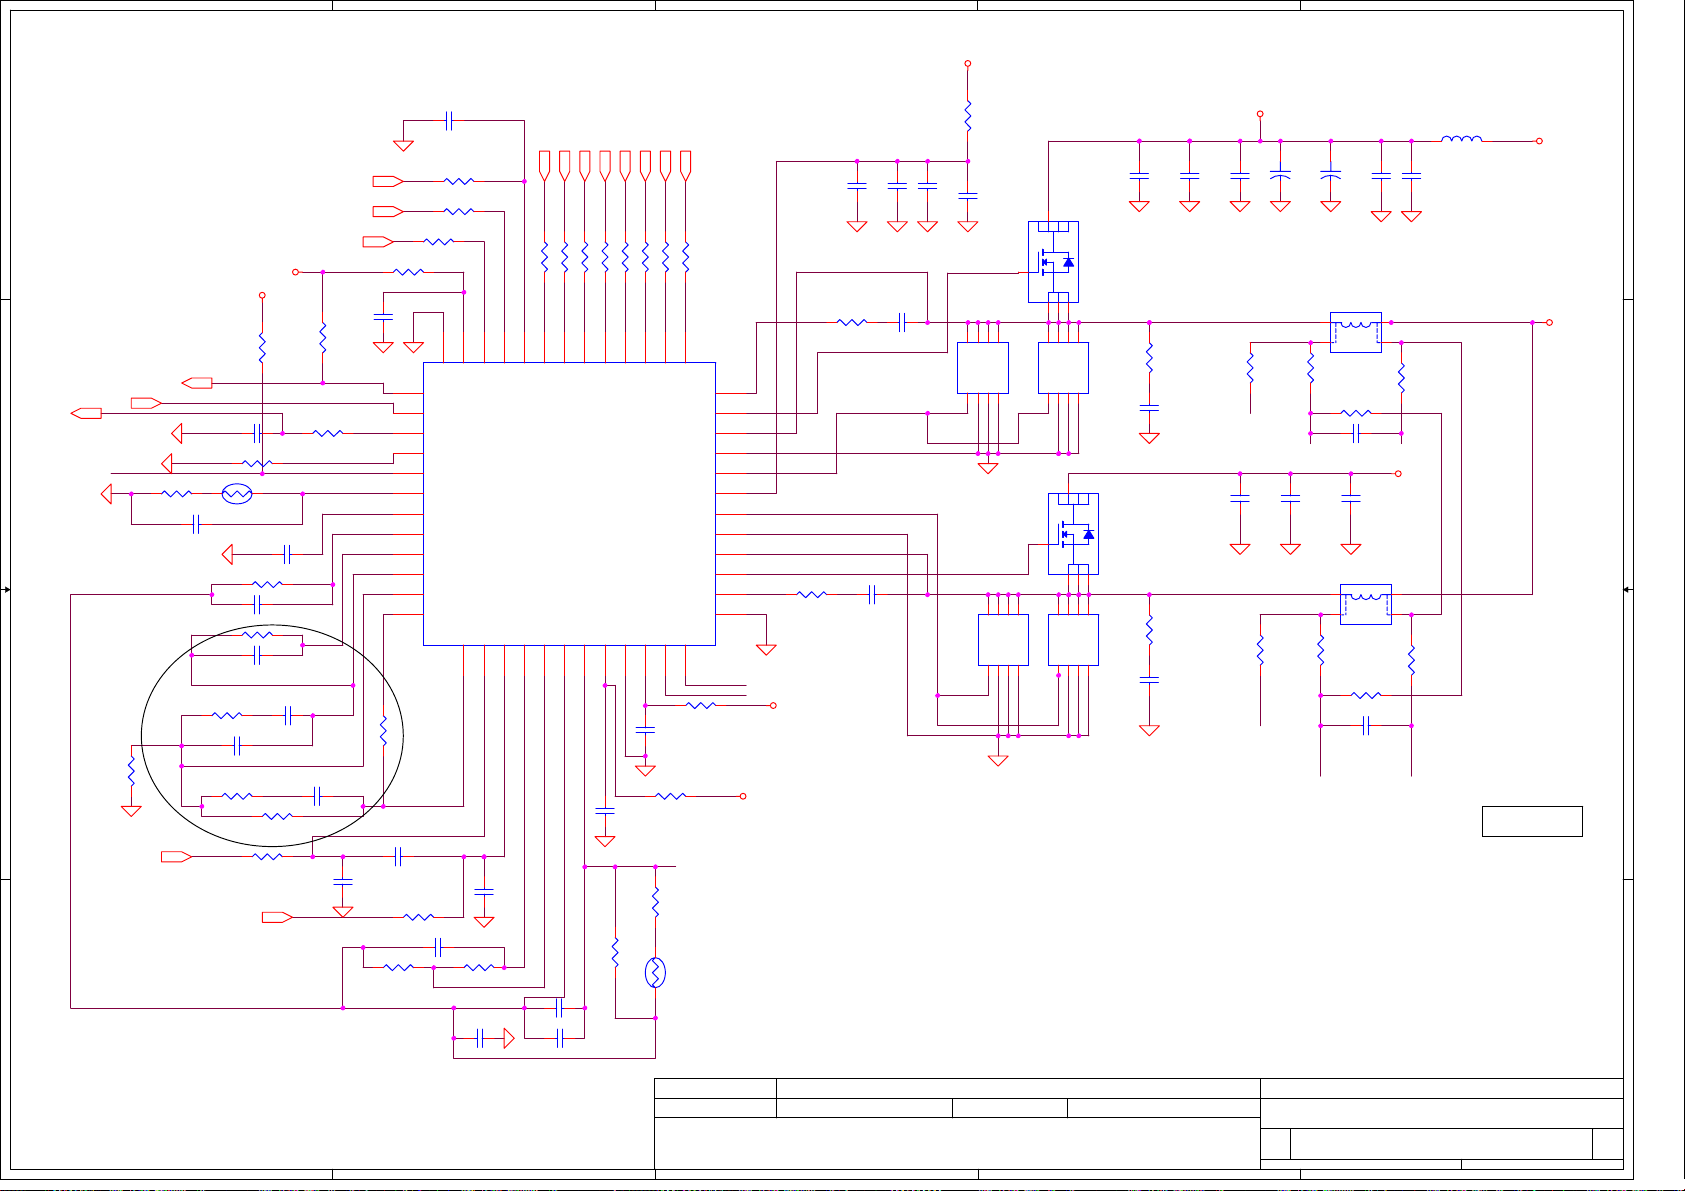The height and width of the screenshot is (1191, 1685).
Task: Select the vertical thermistor below the IC
Action: click(655, 973)
